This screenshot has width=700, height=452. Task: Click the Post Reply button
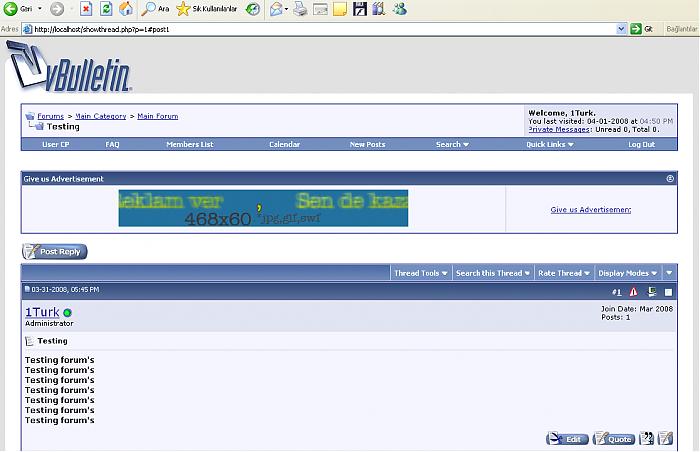click(55, 252)
